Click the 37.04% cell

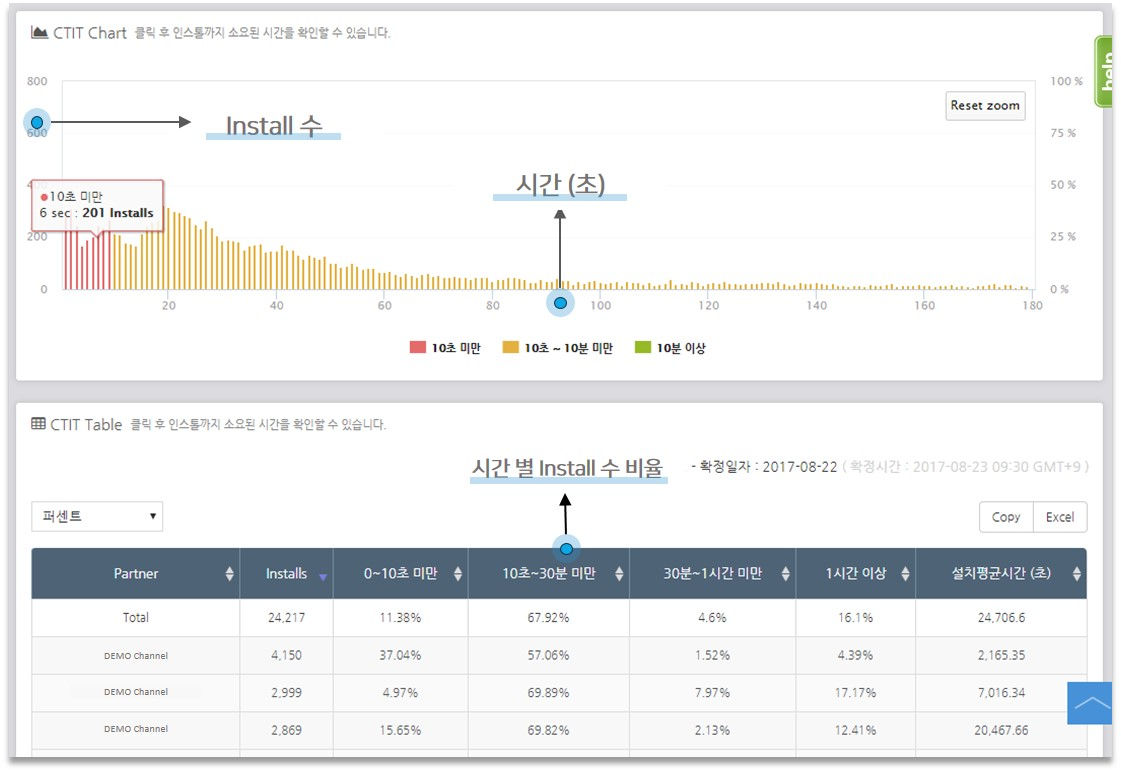(x=400, y=655)
